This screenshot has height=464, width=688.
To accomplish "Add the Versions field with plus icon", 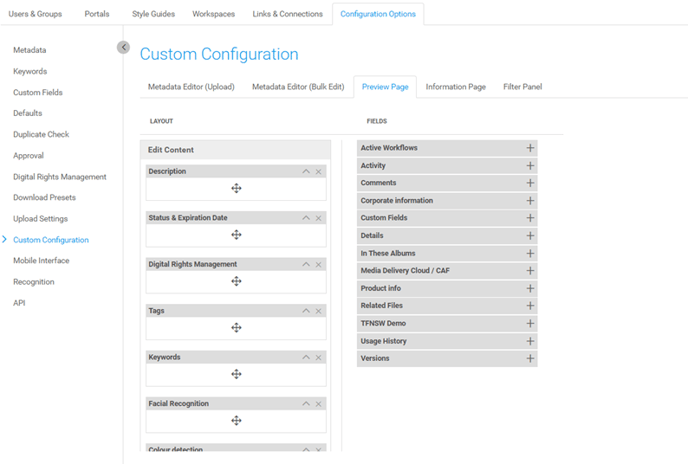I will point(530,358).
